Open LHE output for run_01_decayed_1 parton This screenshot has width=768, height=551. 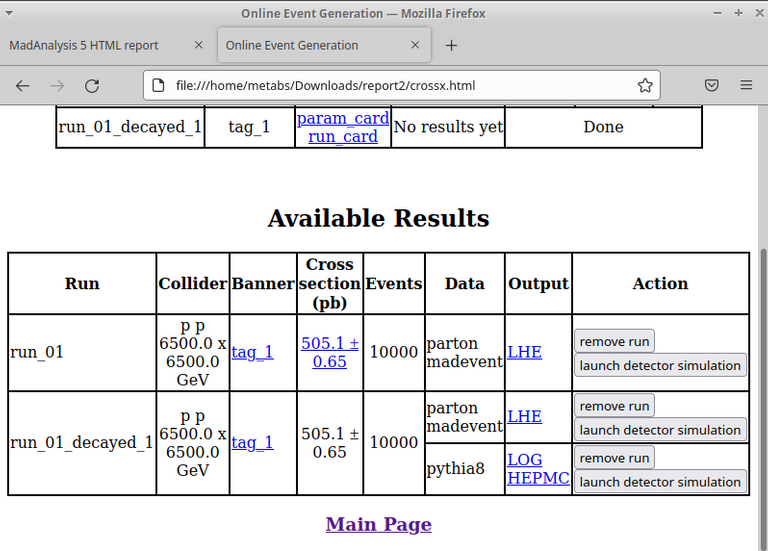click(525, 417)
